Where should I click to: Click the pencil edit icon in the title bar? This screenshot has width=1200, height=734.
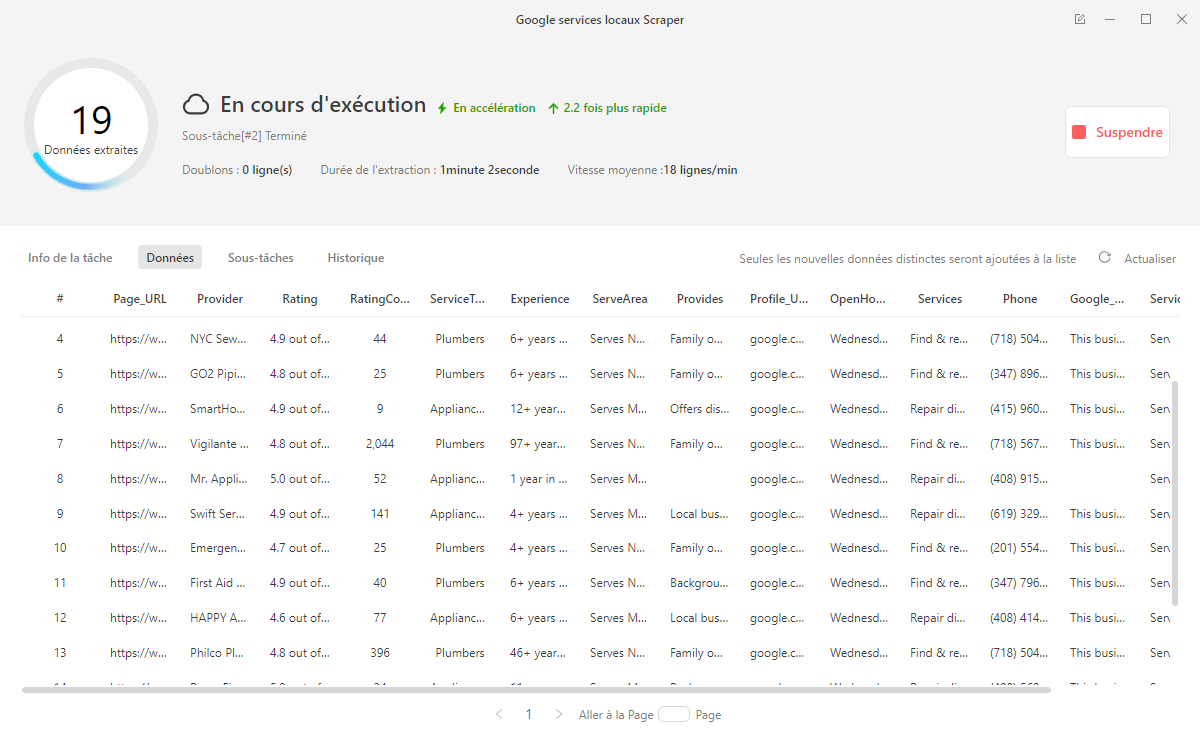click(x=1080, y=18)
